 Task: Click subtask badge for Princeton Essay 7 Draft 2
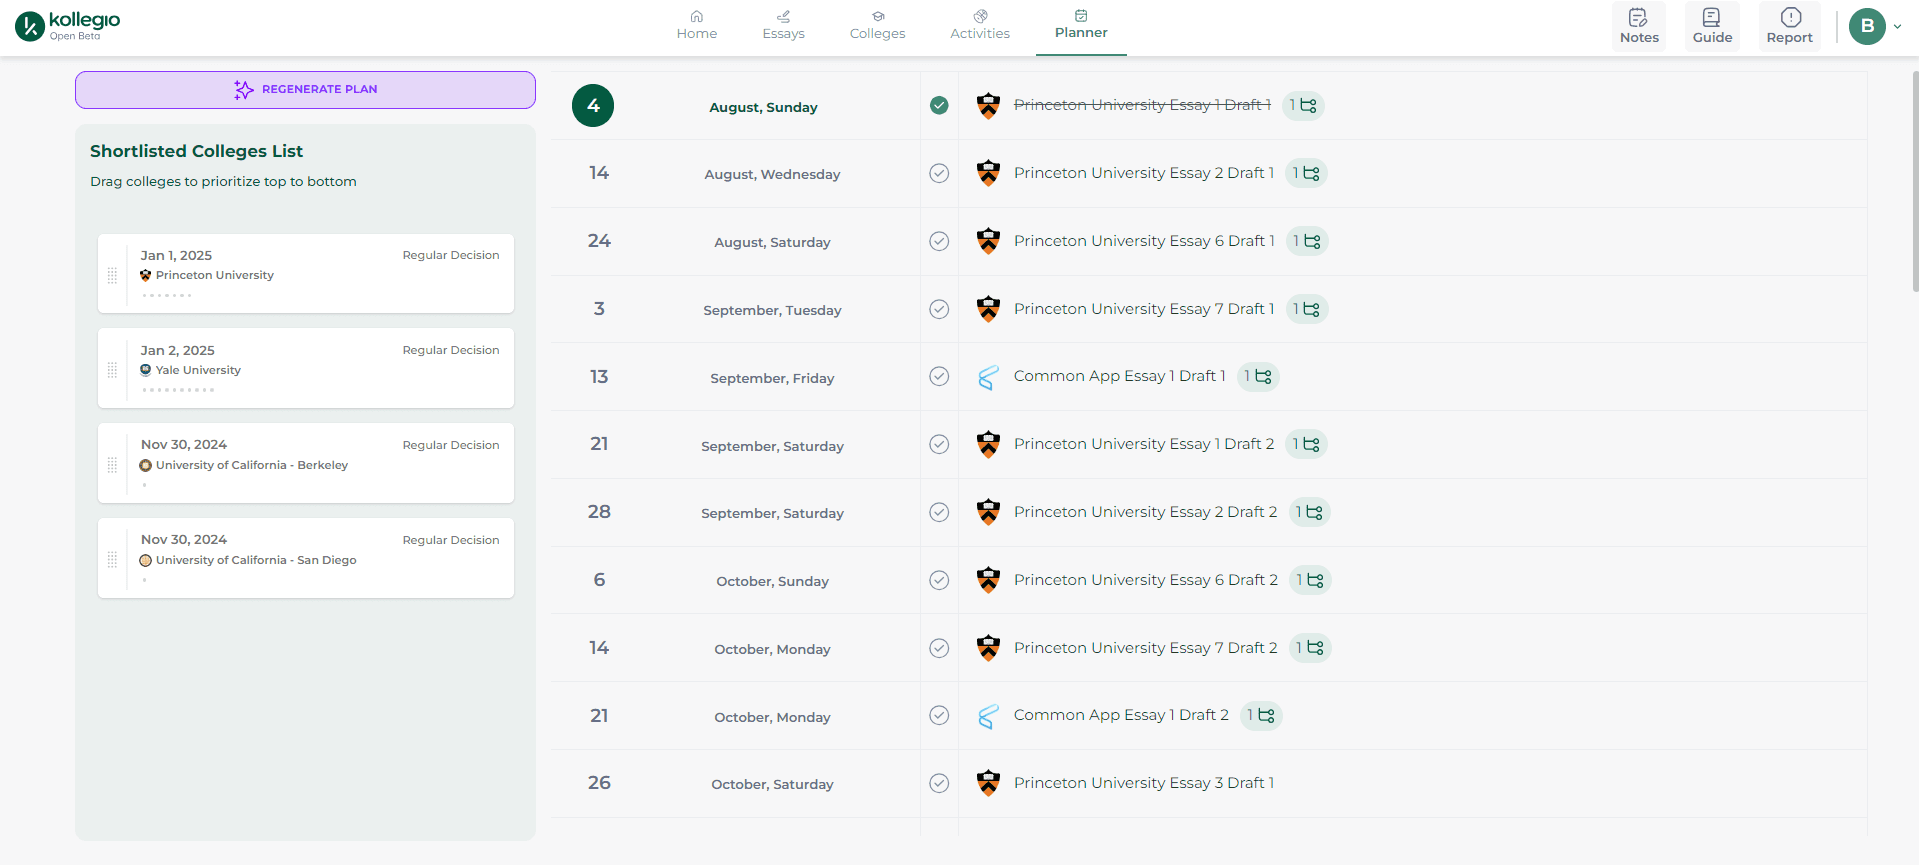click(x=1310, y=648)
